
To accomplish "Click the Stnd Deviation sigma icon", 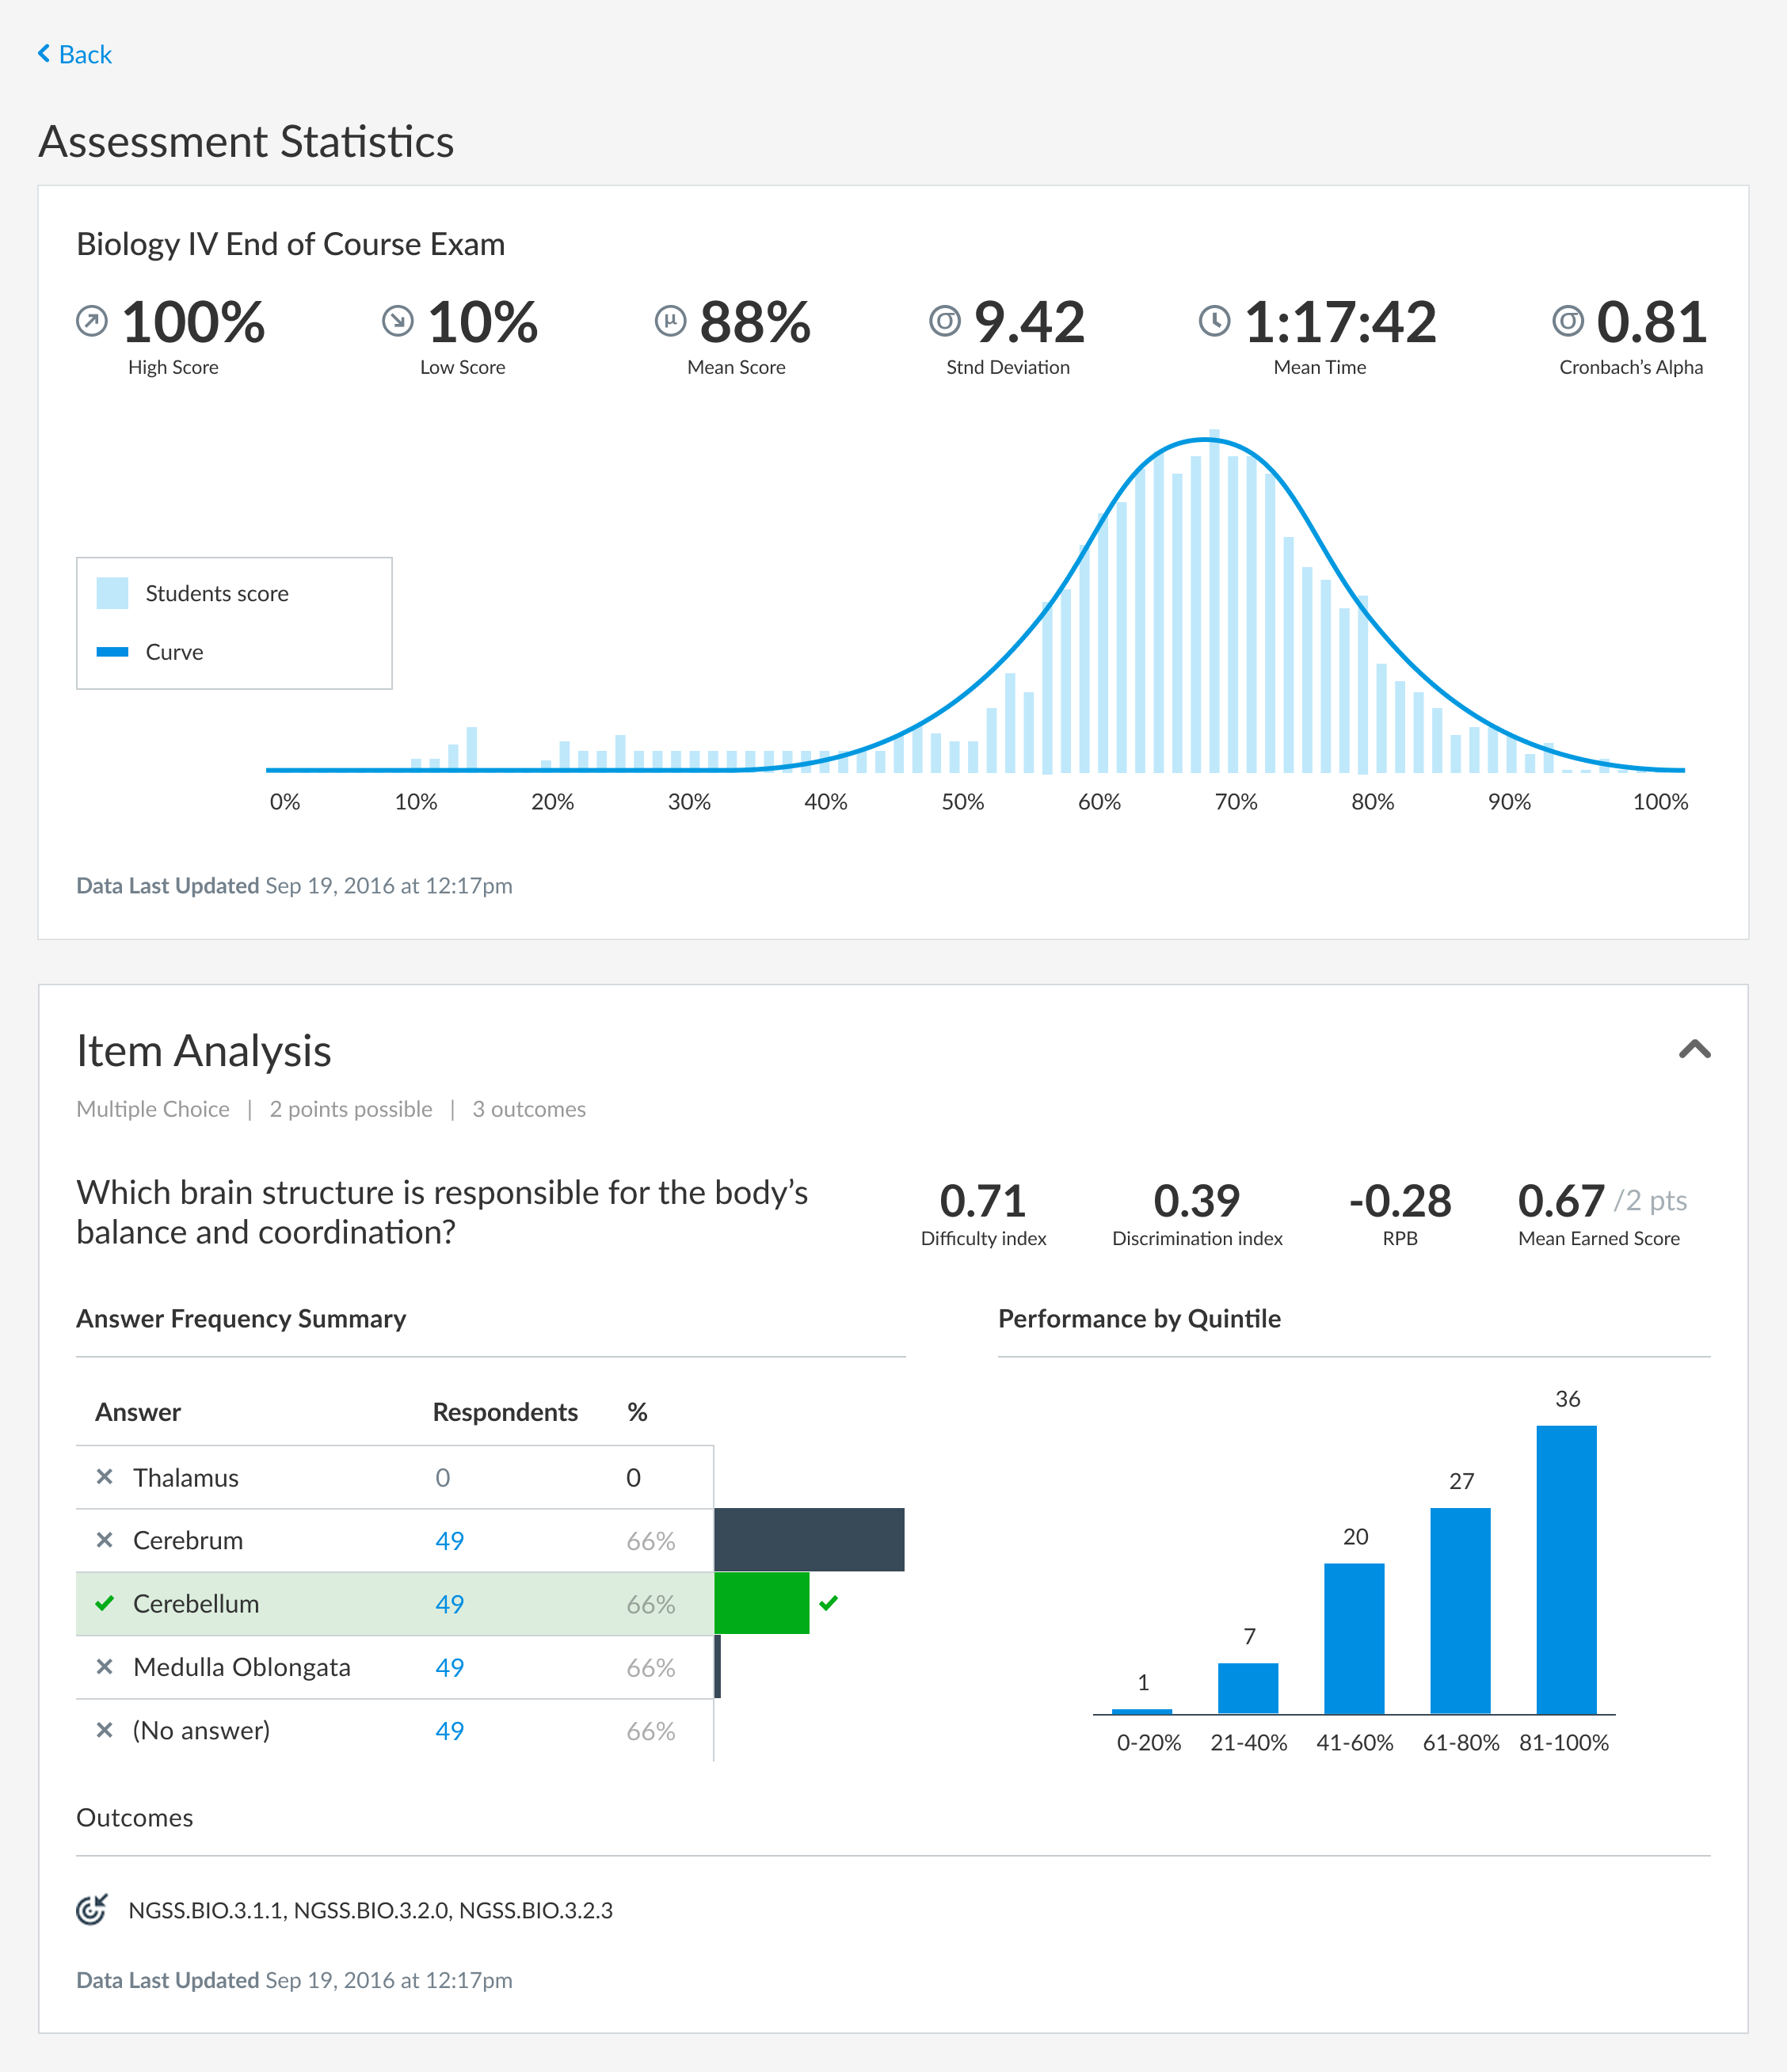I will coord(944,321).
